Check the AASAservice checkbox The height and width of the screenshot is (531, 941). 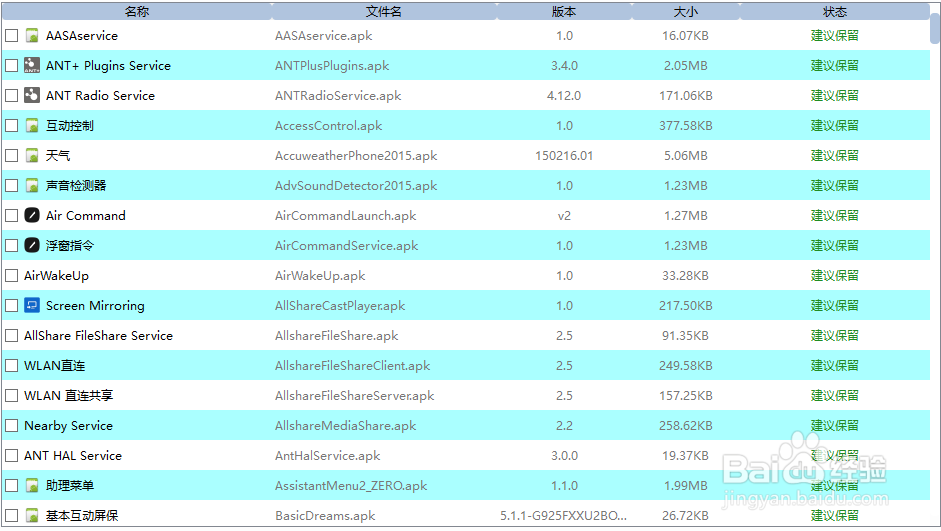[11, 35]
